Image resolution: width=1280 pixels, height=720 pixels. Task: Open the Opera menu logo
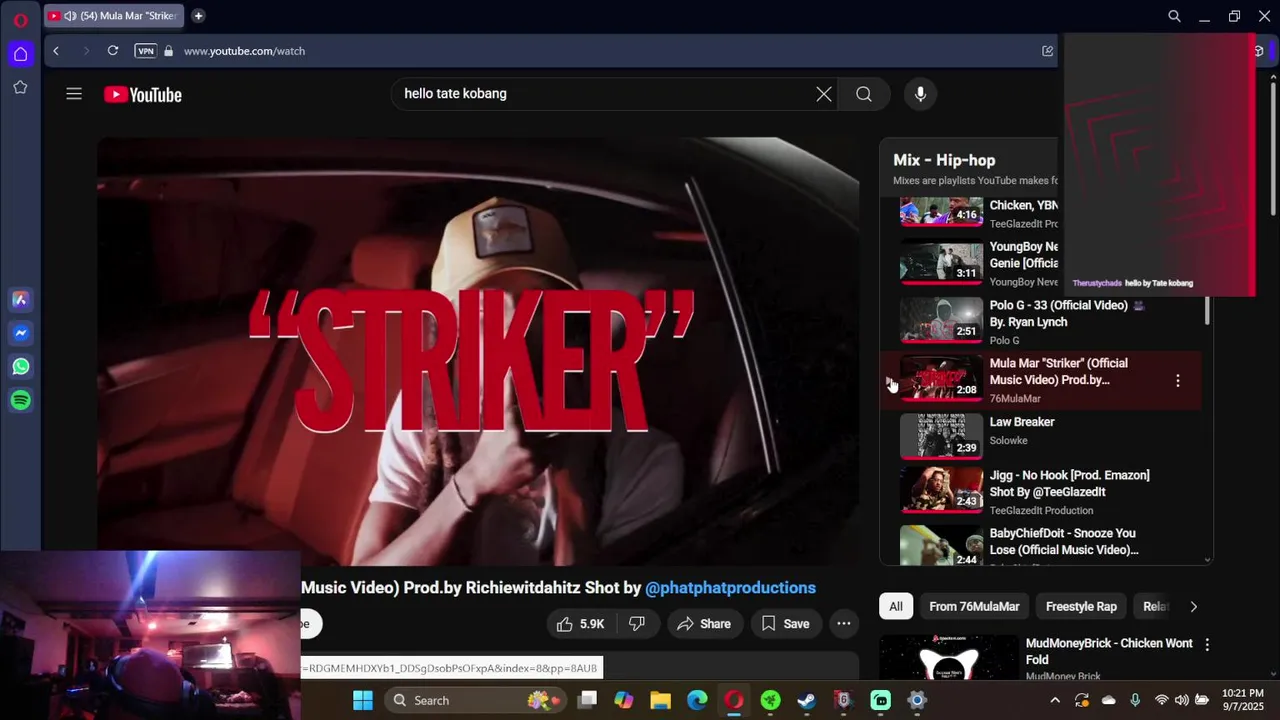[x=20, y=20]
